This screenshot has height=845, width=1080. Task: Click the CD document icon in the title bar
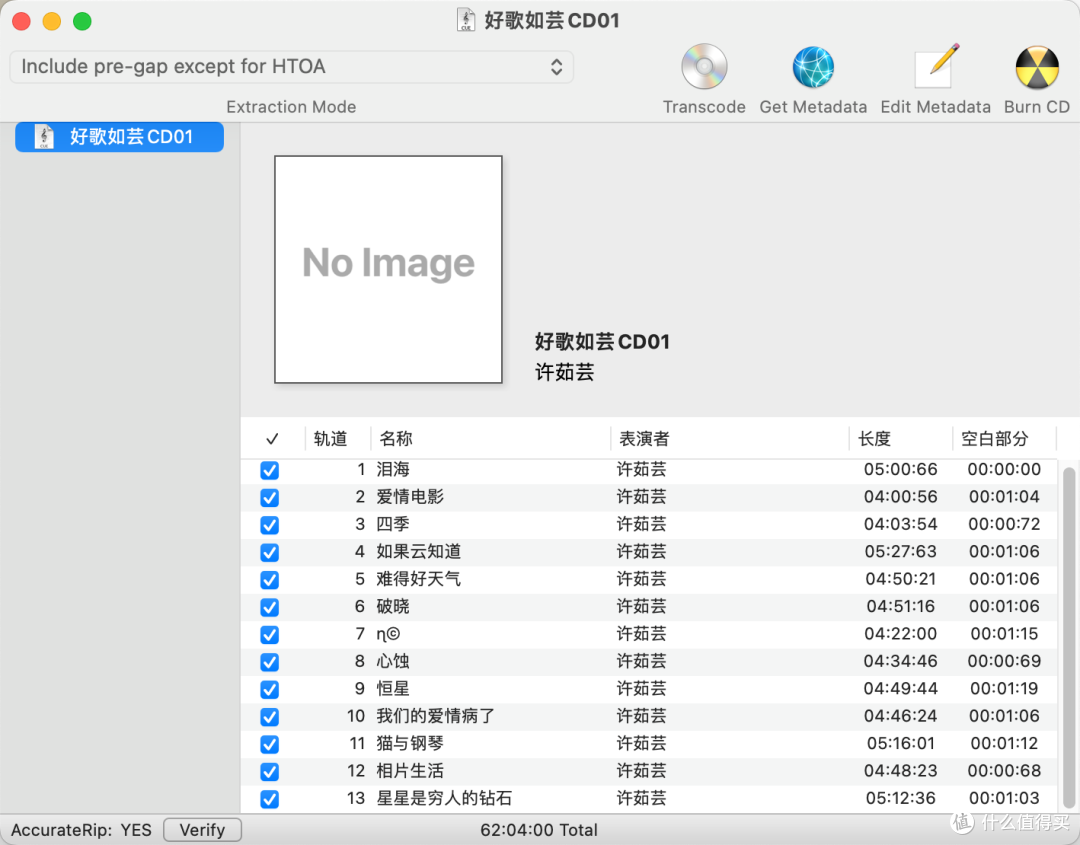466,19
